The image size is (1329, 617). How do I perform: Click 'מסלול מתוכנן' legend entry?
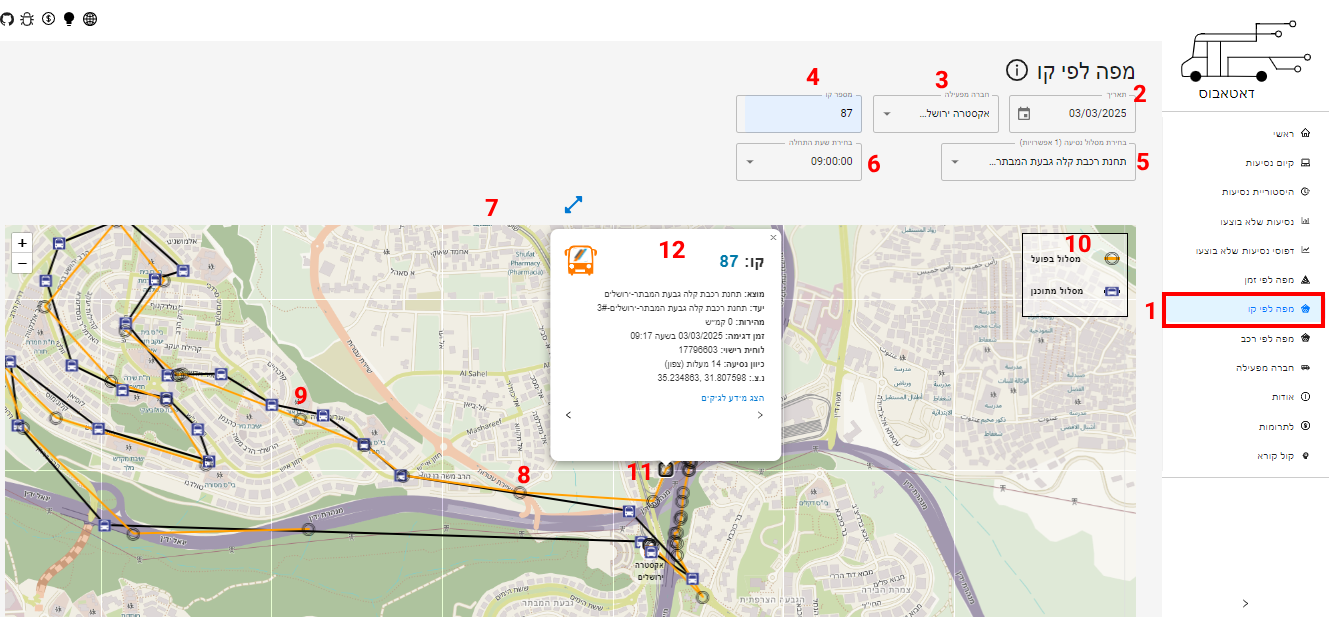coord(1076,291)
